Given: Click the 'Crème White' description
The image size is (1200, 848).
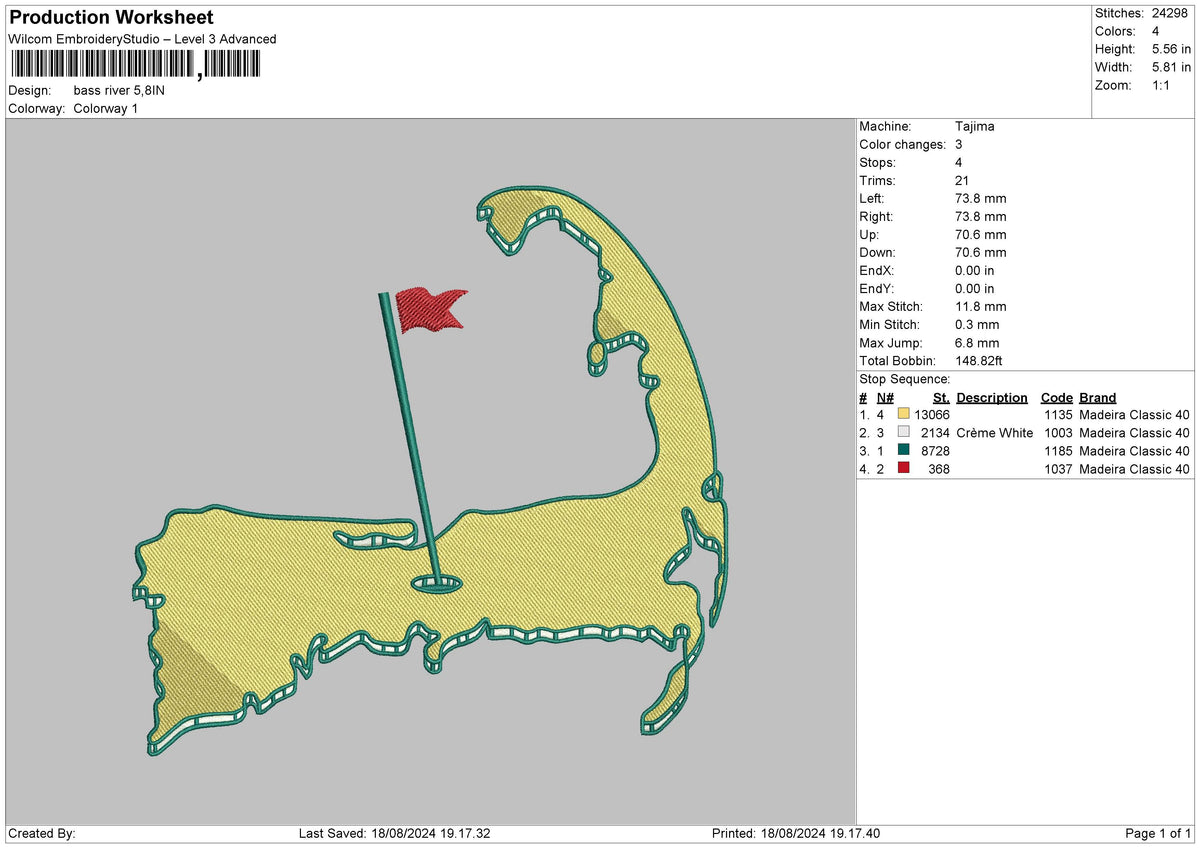Looking at the screenshot, I should click(995, 433).
